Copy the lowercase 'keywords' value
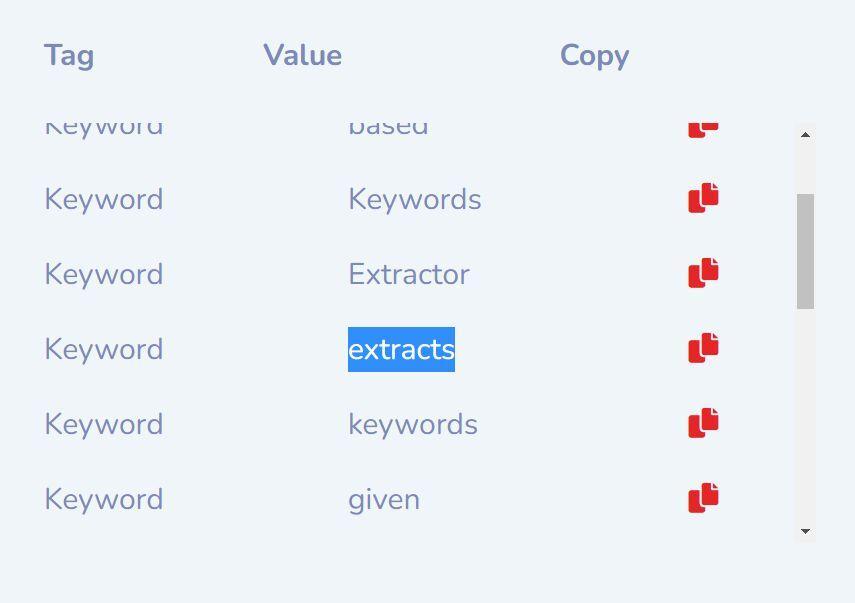Image resolution: width=855 pixels, height=603 pixels. (703, 423)
